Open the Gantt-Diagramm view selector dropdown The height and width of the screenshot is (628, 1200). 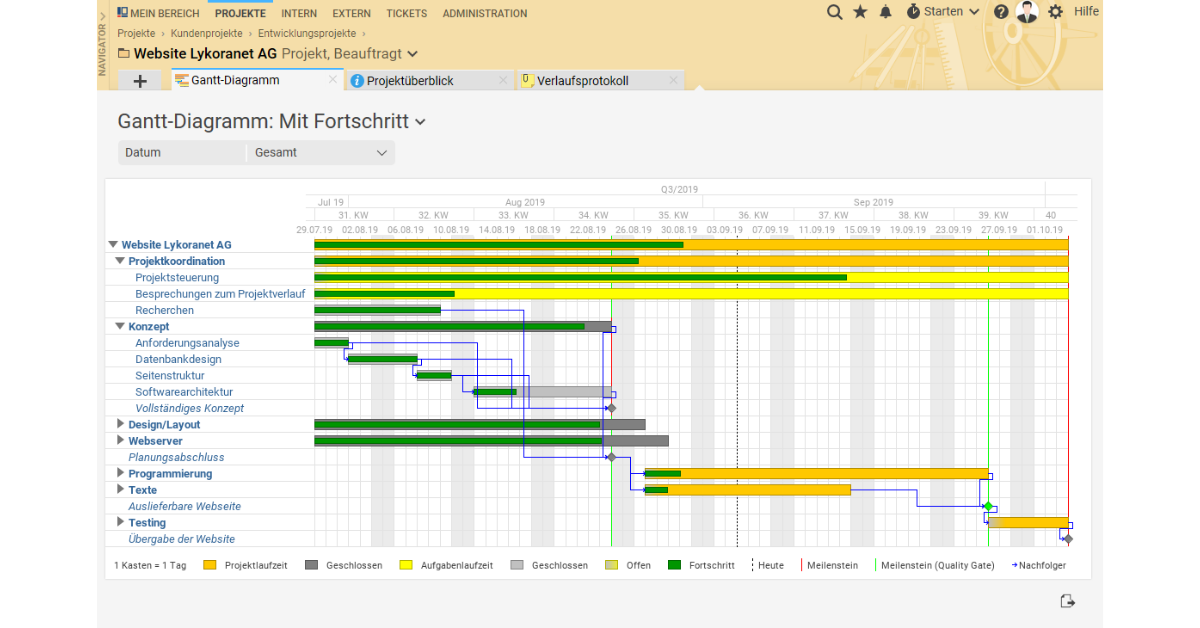(x=421, y=122)
